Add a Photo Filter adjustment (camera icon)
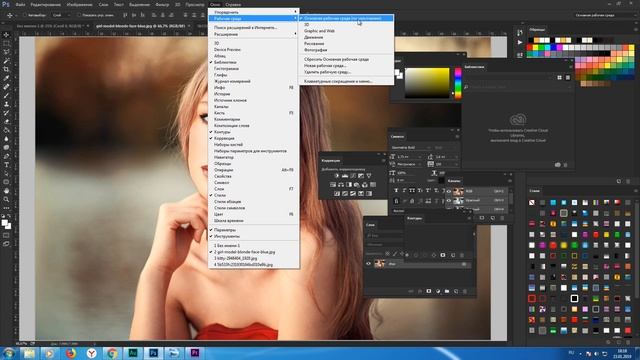The height and width of the screenshot is (360, 640). pos(357,184)
